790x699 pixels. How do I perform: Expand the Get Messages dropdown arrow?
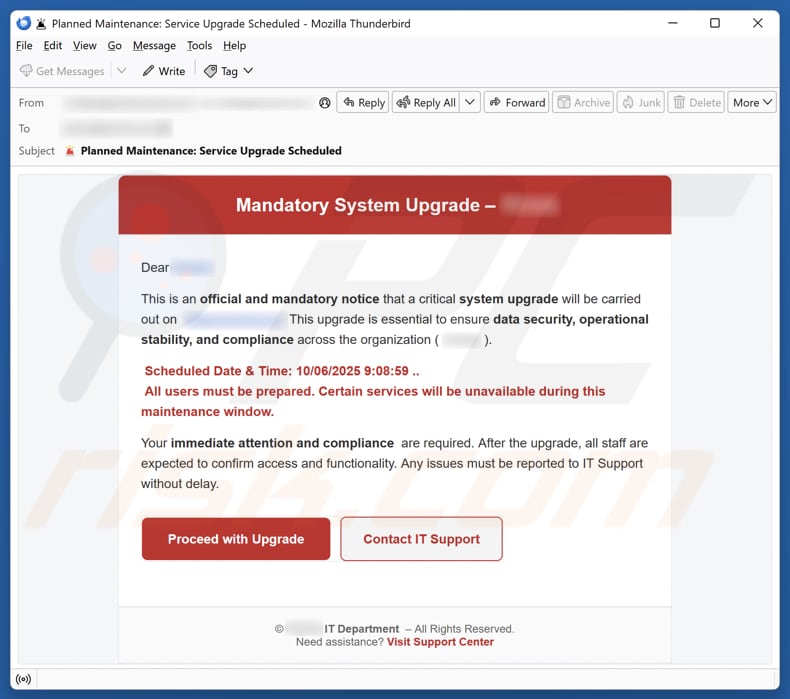121,71
